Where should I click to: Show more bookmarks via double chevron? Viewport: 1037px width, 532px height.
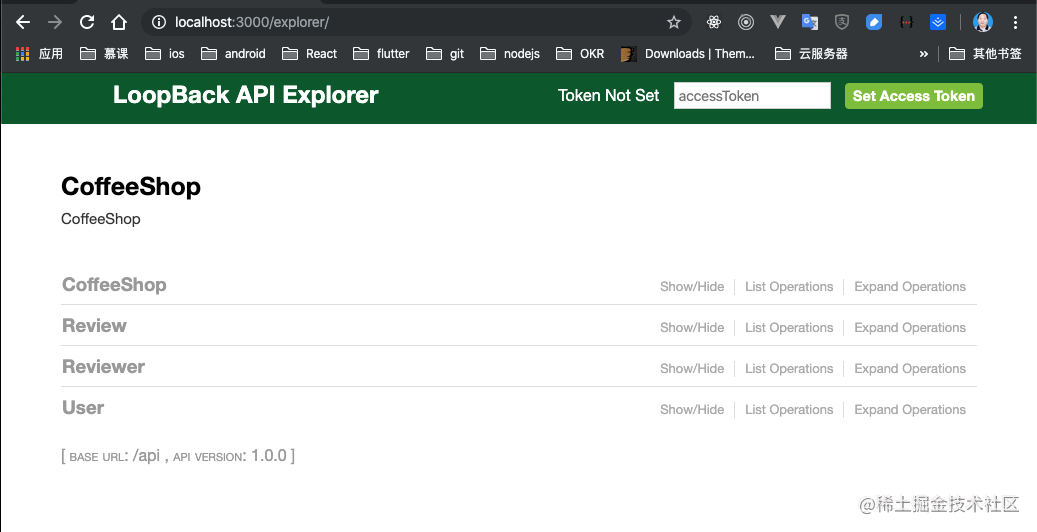coord(923,54)
